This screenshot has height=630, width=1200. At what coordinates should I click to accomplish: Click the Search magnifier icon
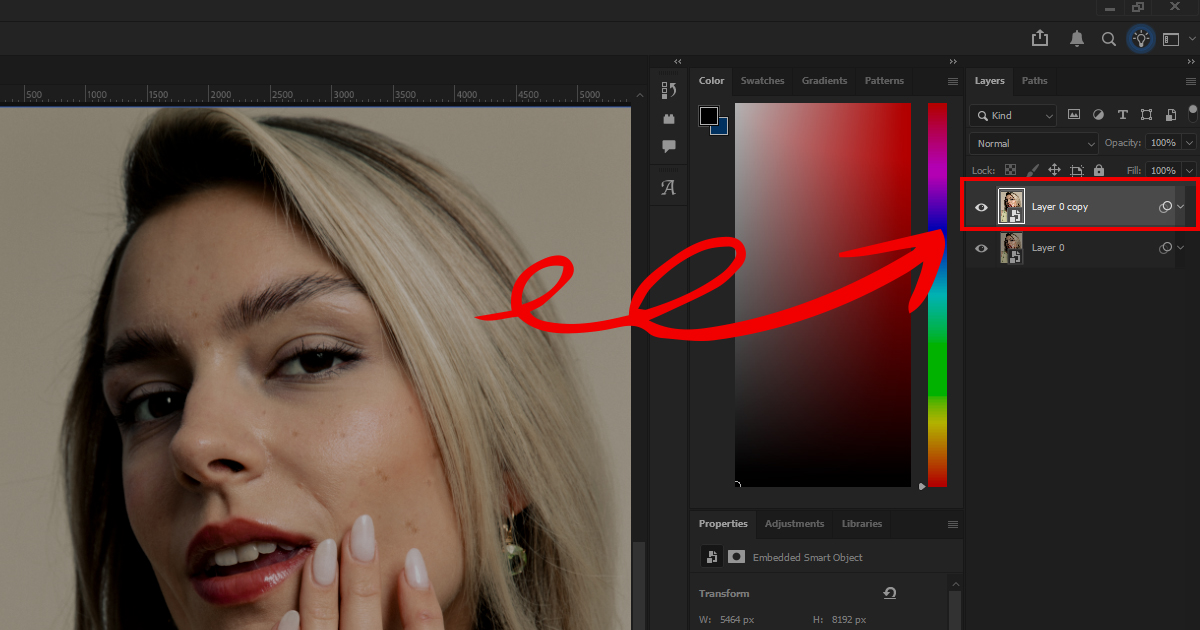(x=1109, y=39)
